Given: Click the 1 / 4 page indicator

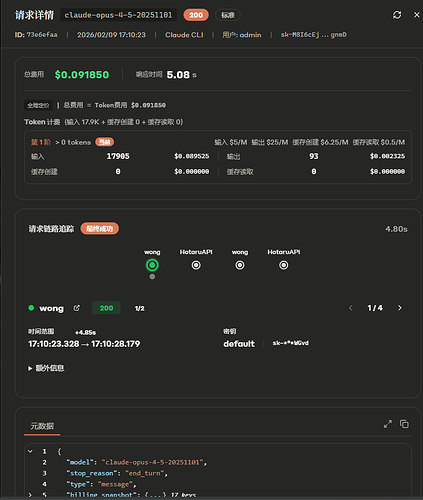Looking at the screenshot, I should [375, 308].
